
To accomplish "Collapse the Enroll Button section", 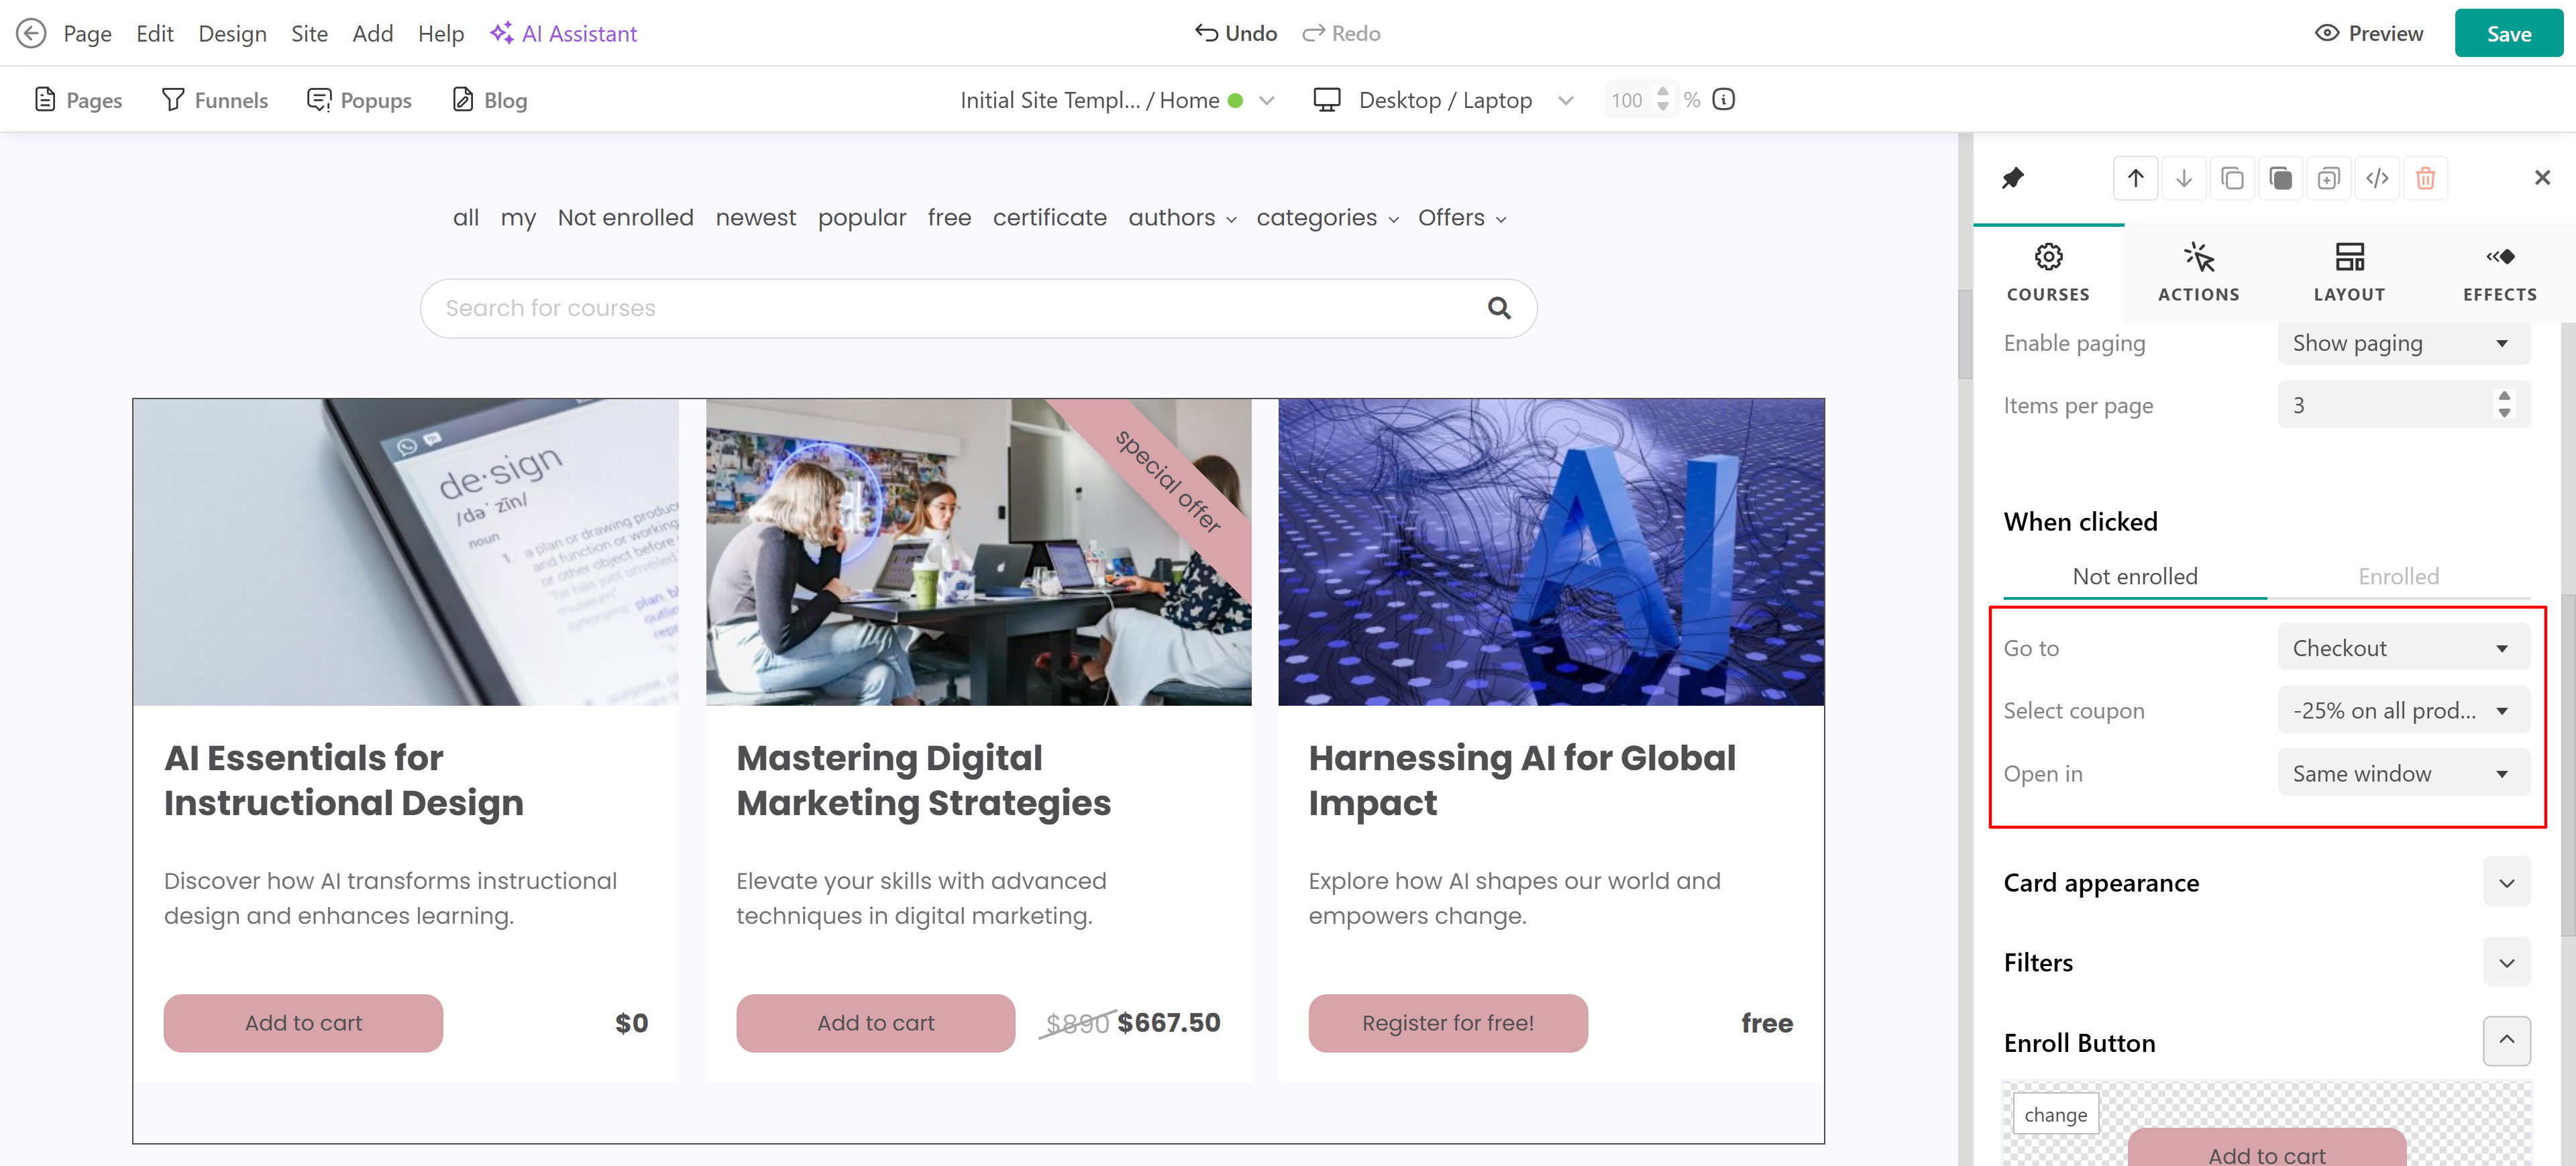I will coord(2506,1040).
